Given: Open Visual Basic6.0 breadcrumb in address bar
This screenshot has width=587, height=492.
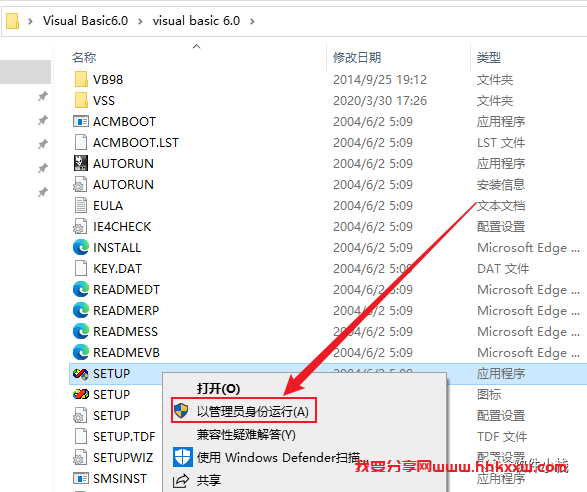Looking at the screenshot, I should click(x=85, y=21).
